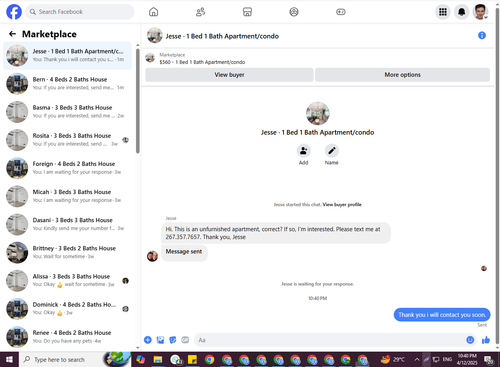Select Bern - 4 Beds 2 Baths House chat
Image resolution: width=500 pixels, height=367 pixels.
tap(67, 84)
